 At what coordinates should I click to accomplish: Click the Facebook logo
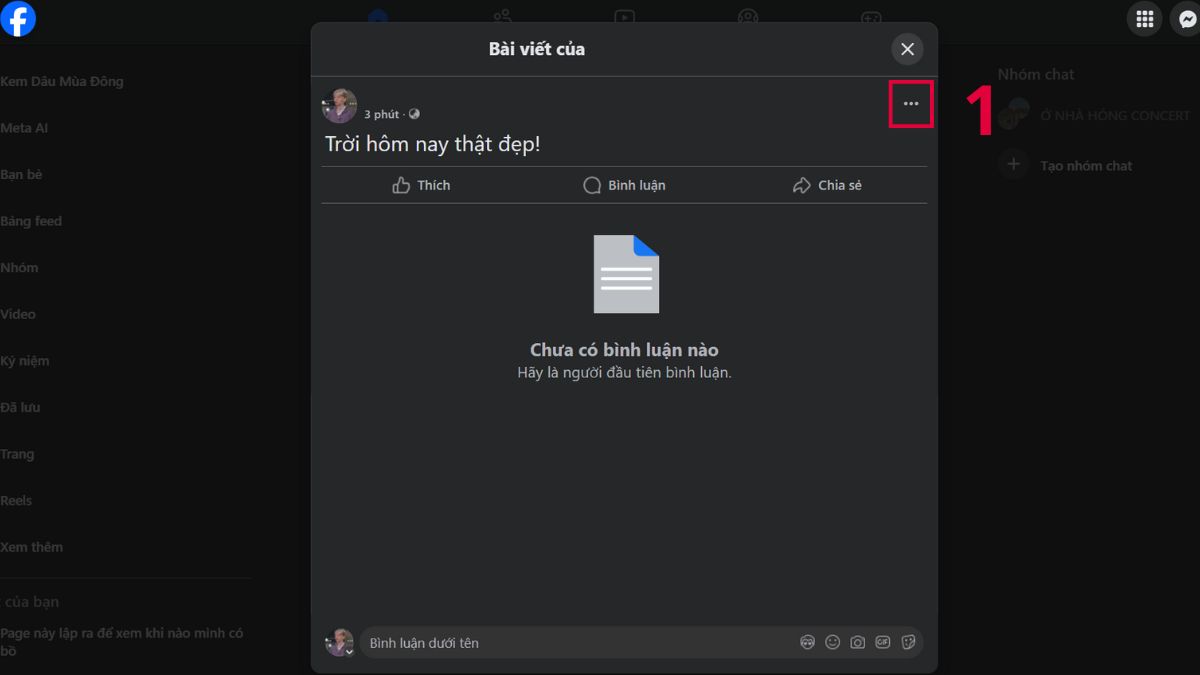pyautogui.click(x=17, y=19)
